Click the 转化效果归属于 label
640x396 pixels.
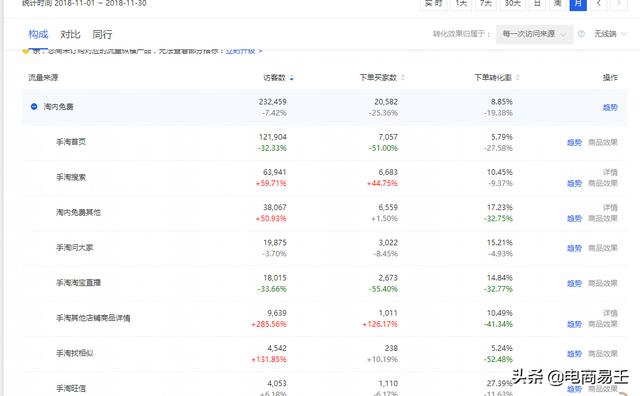461,34
